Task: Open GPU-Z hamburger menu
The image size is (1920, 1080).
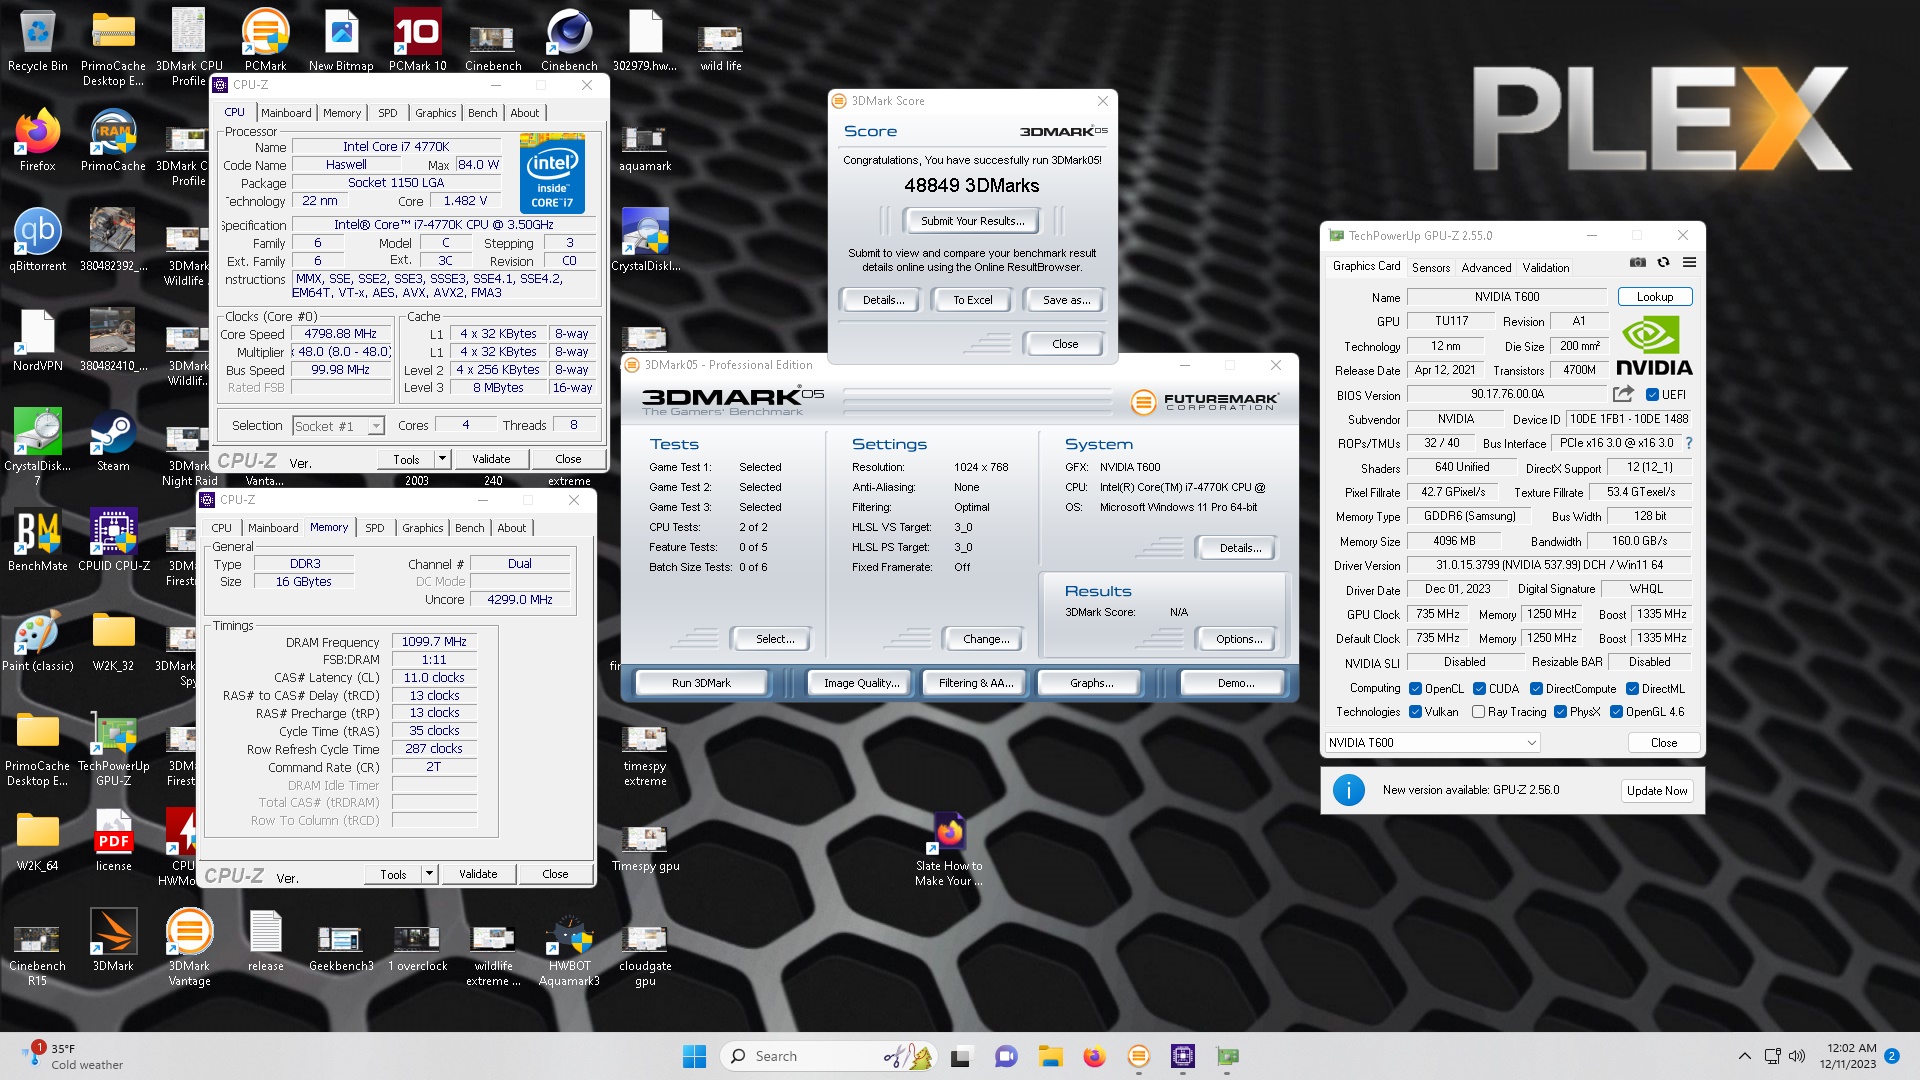Action: 1689,263
